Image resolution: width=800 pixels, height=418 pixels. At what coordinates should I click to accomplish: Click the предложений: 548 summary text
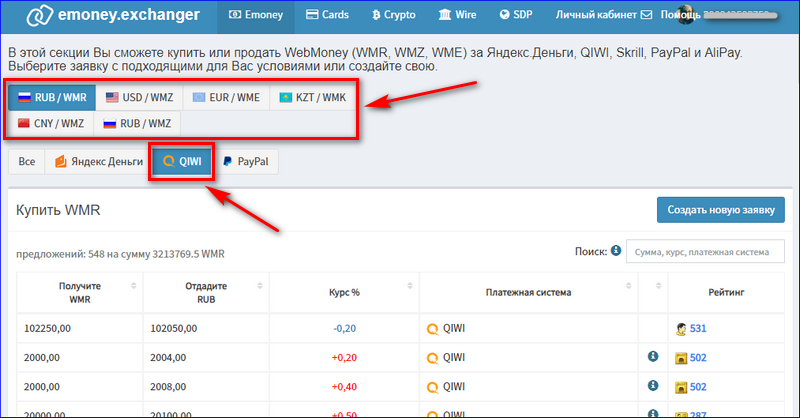(120, 254)
